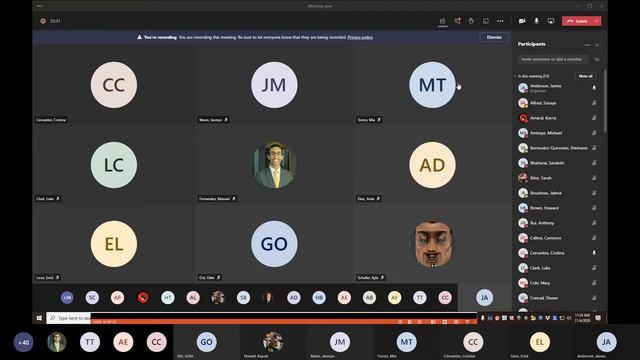The width and height of the screenshot is (640, 360).
Task: Select Amaral, Kierra in participants list
Action: point(557,118)
